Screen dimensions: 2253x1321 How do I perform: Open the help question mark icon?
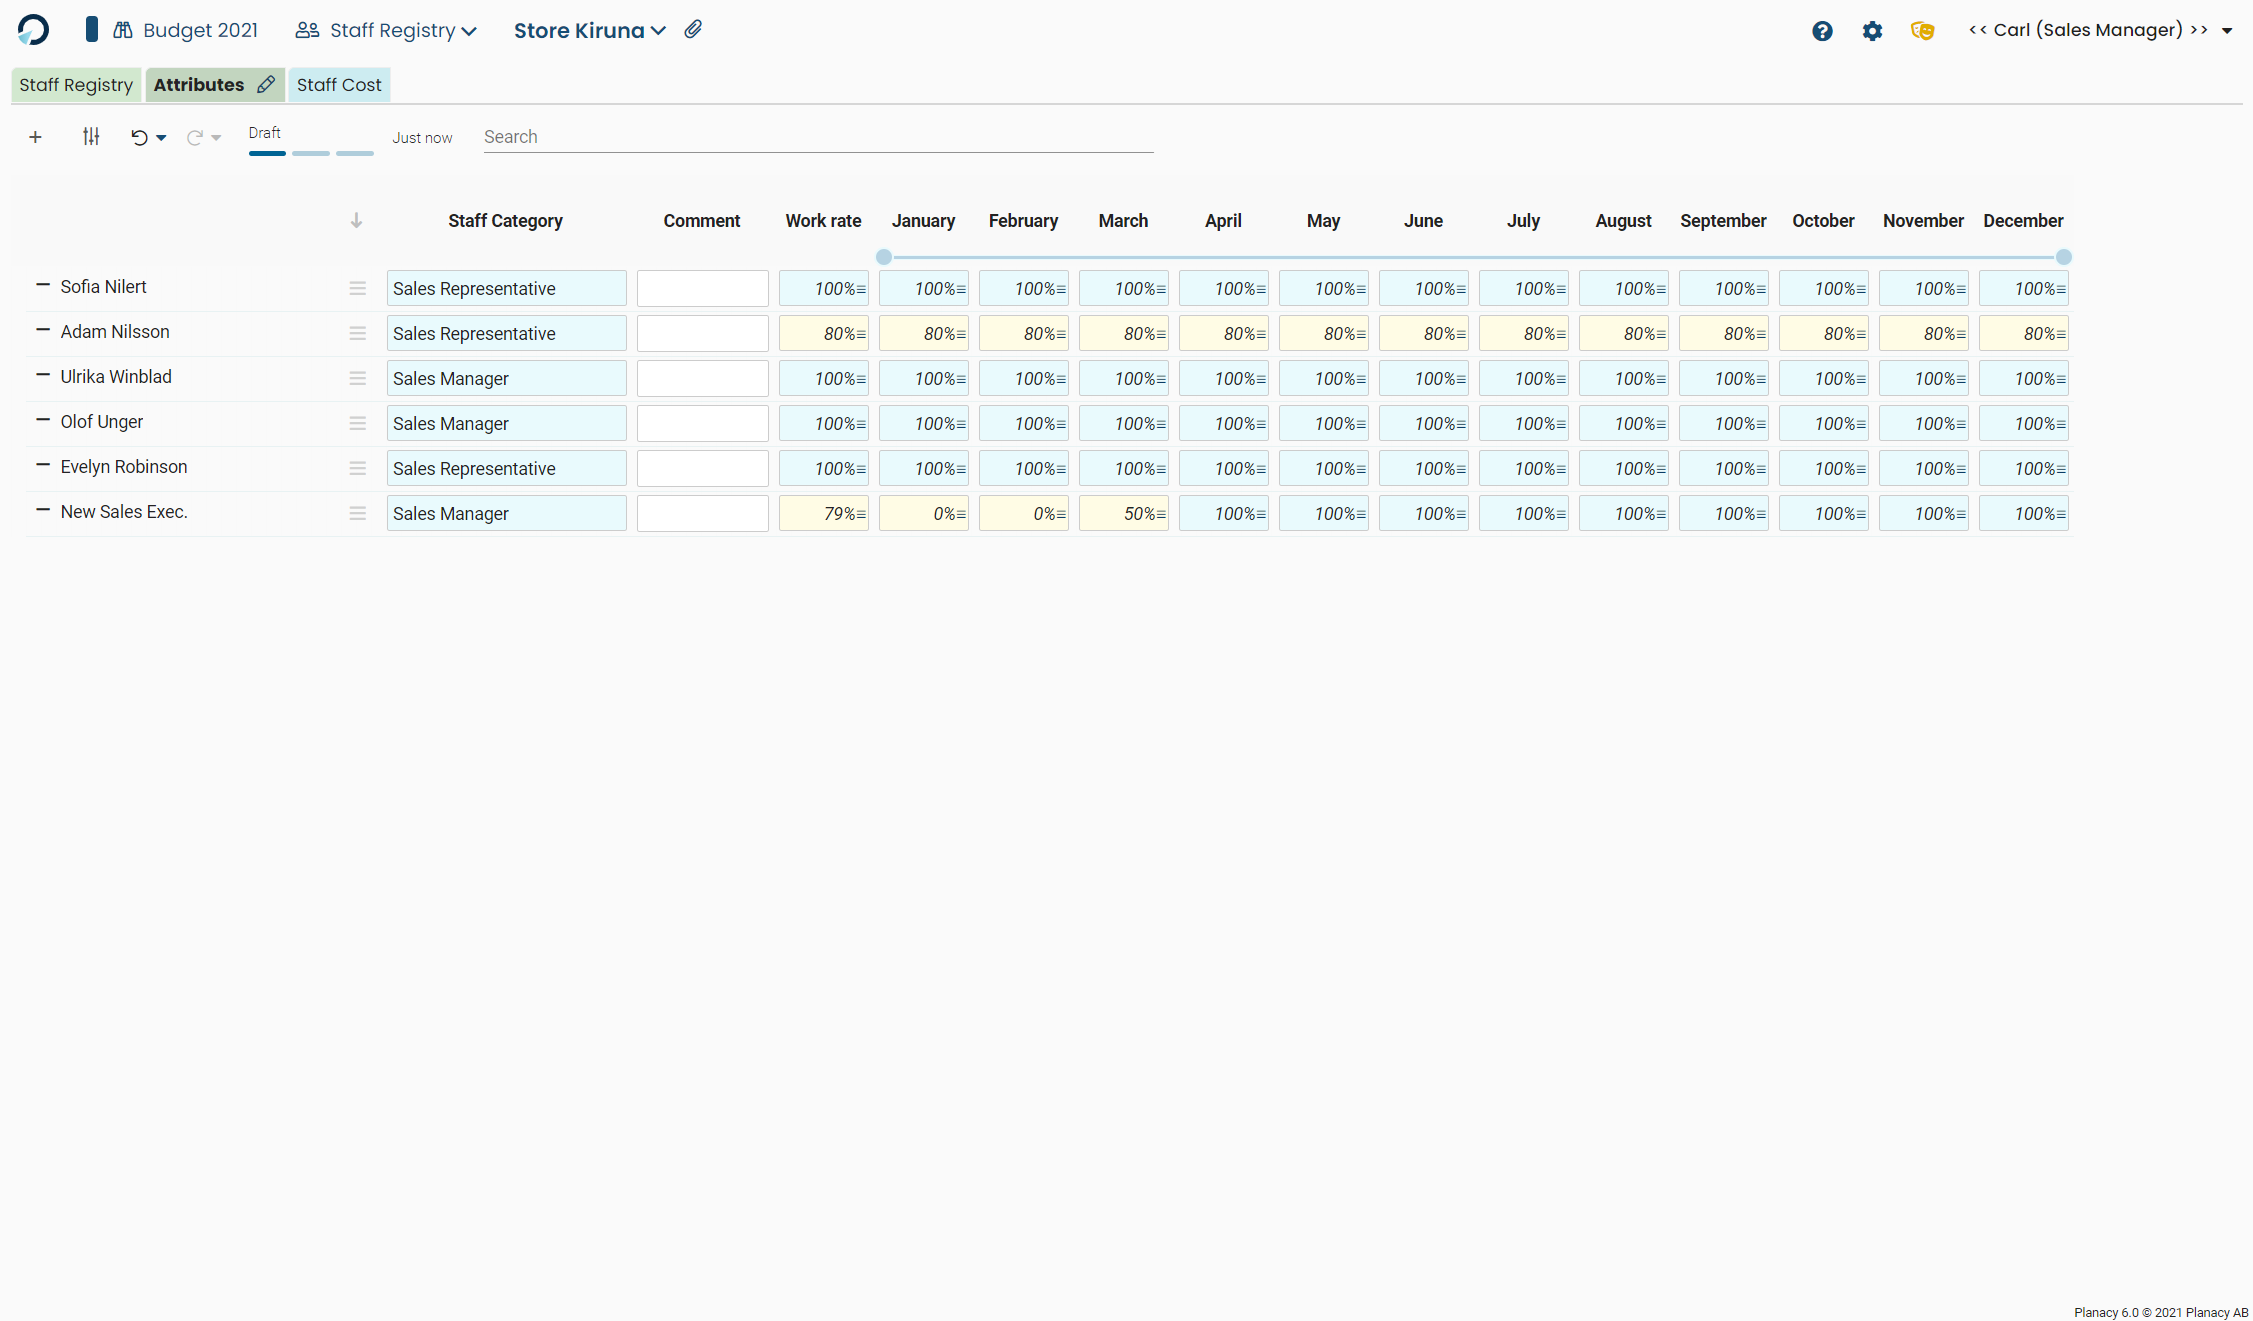(x=1822, y=31)
